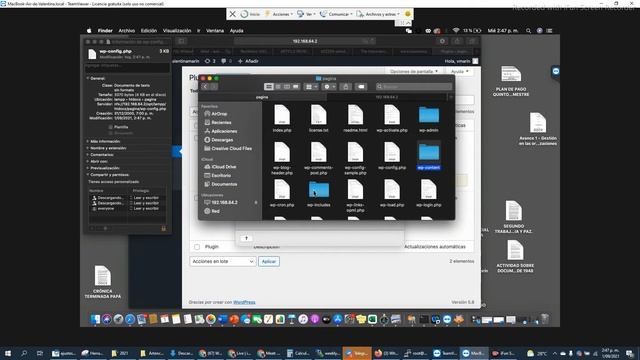
Task: Select the wp-load.php file
Action: (392, 190)
